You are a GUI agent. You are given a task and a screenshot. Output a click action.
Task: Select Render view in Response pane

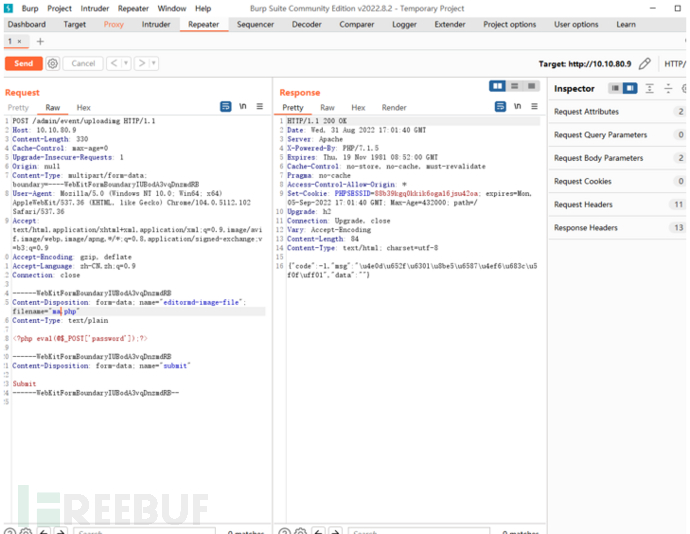tap(394, 107)
